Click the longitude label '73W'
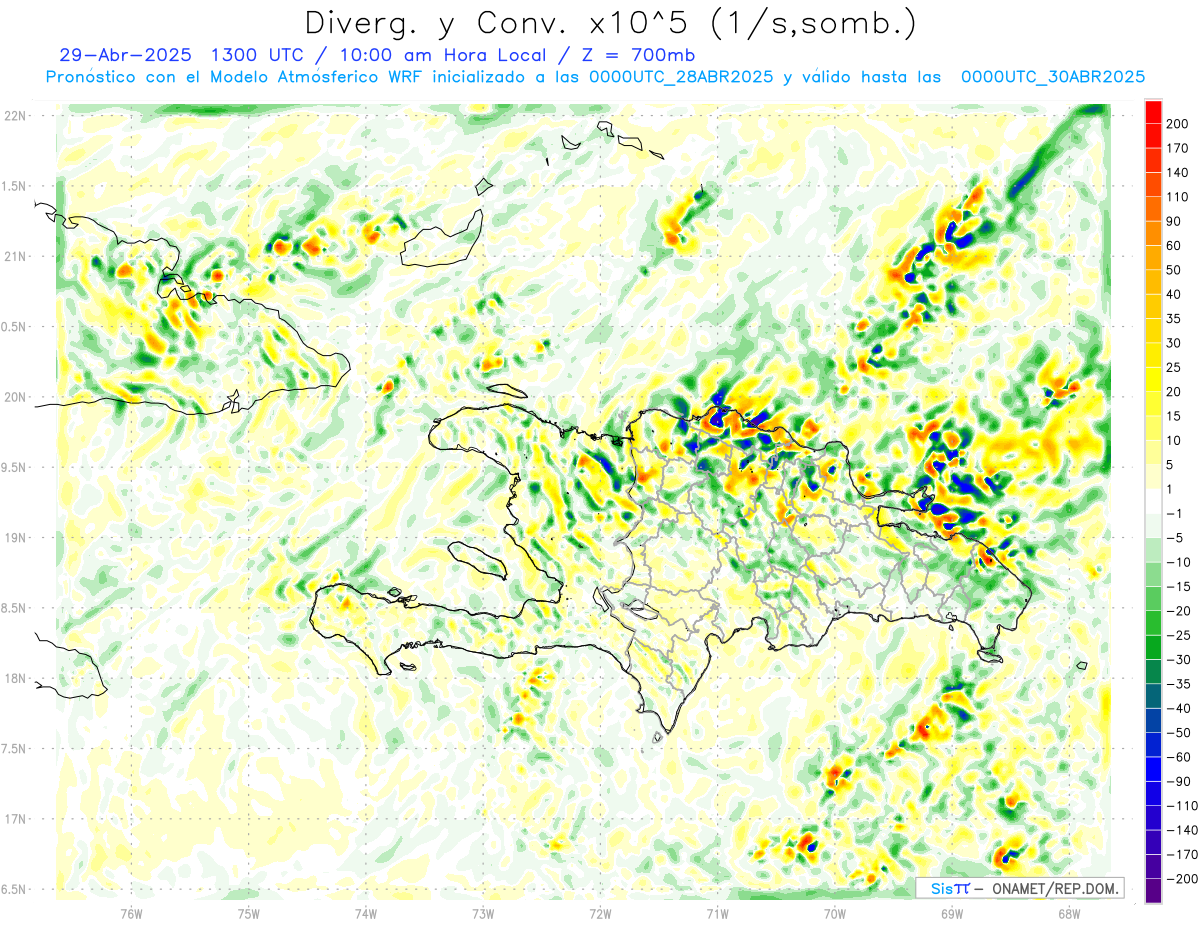 pos(483,913)
